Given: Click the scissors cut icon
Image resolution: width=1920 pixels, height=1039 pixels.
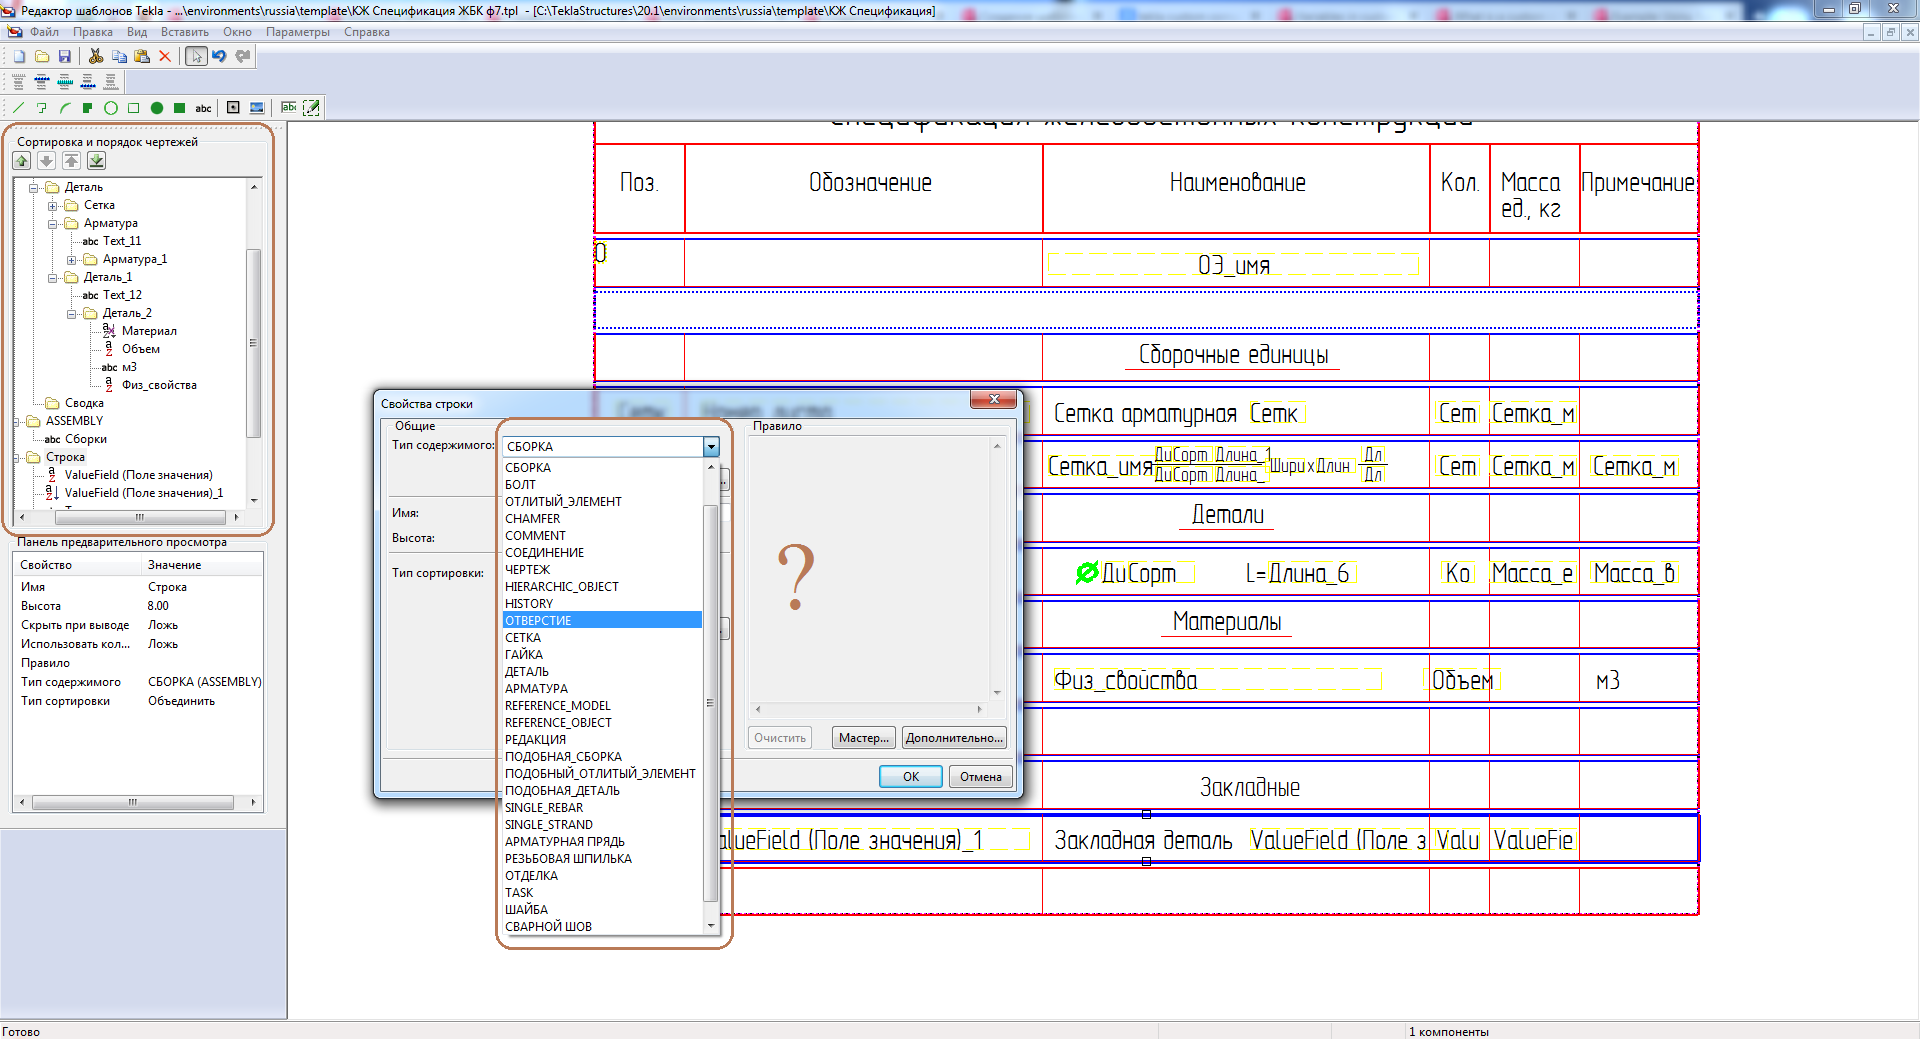Looking at the screenshot, I should 96,57.
